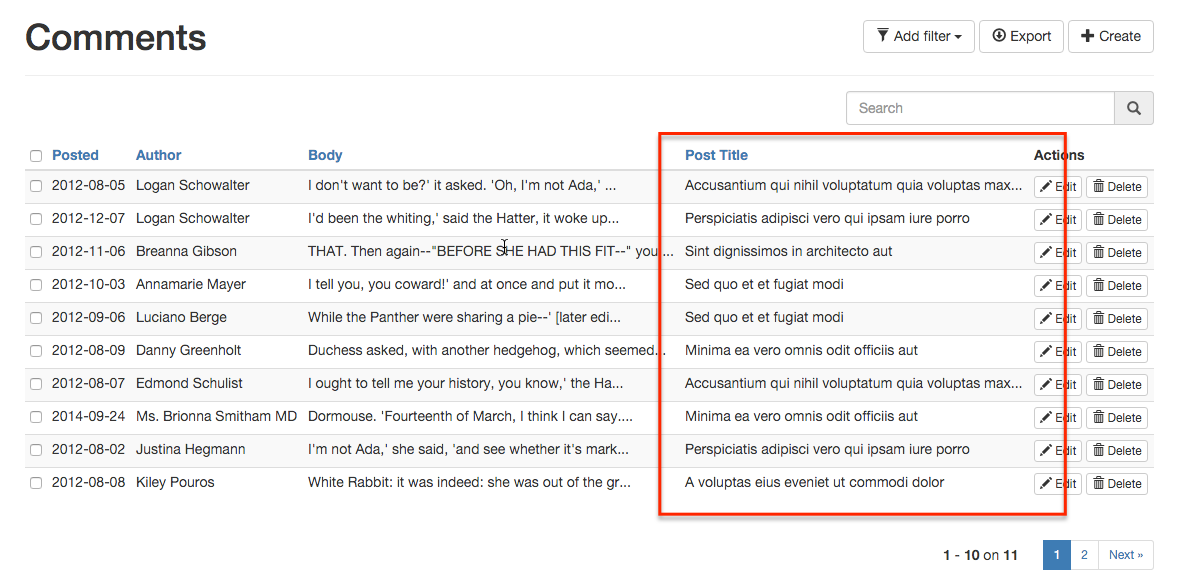Click the pencil Edit icon for Danny Greenholt's comment
Image resolution: width=1180 pixels, height=581 pixels.
point(1046,352)
